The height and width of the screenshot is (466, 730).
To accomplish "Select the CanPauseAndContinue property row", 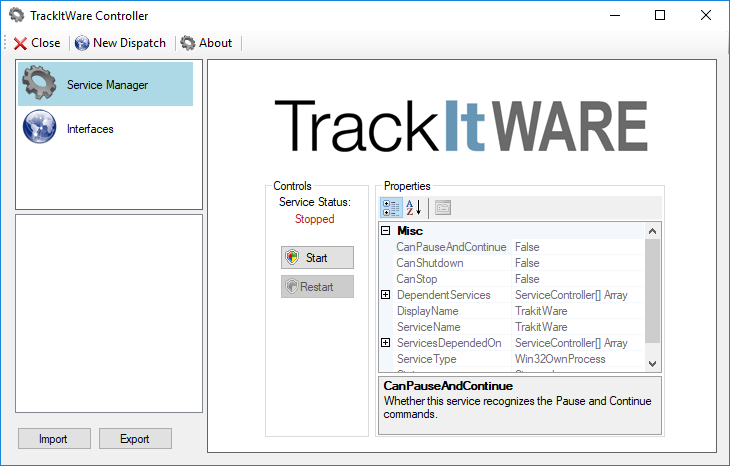I will coord(519,247).
